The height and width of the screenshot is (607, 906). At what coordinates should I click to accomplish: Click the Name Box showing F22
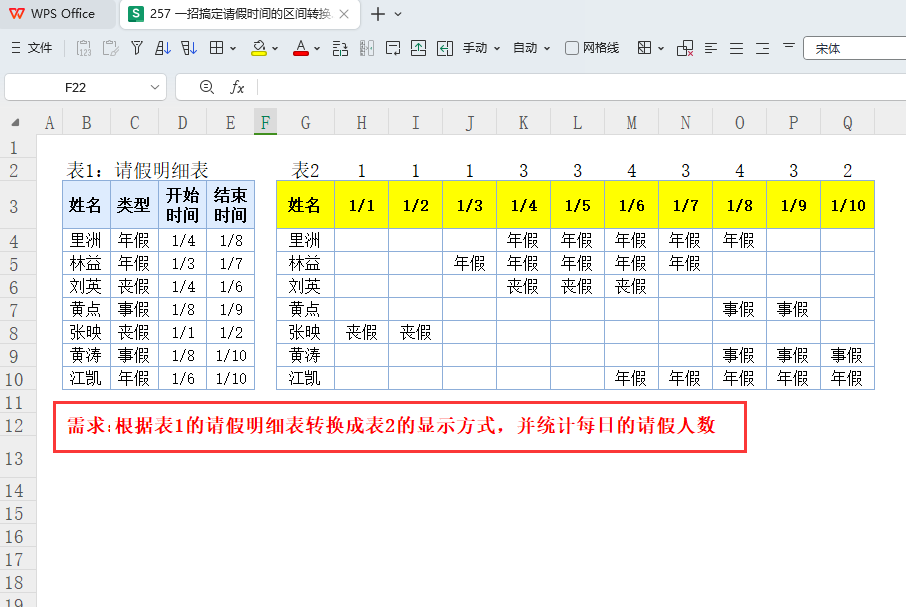pyautogui.click(x=75, y=87)
